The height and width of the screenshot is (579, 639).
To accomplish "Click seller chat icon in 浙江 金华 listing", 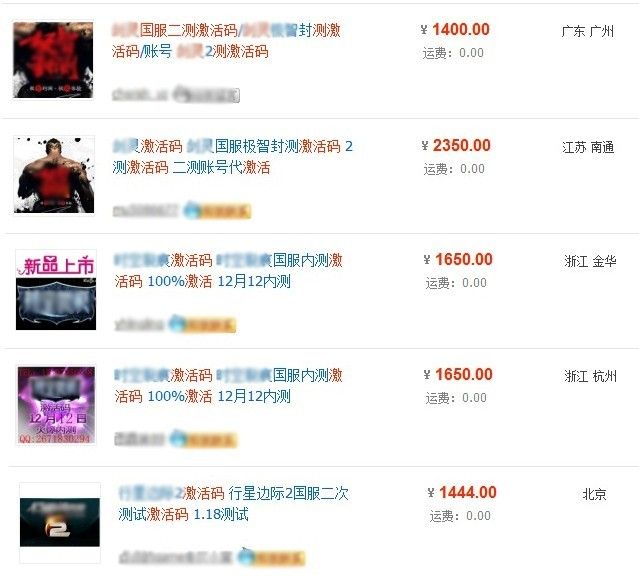I will (x=203, y=325).
